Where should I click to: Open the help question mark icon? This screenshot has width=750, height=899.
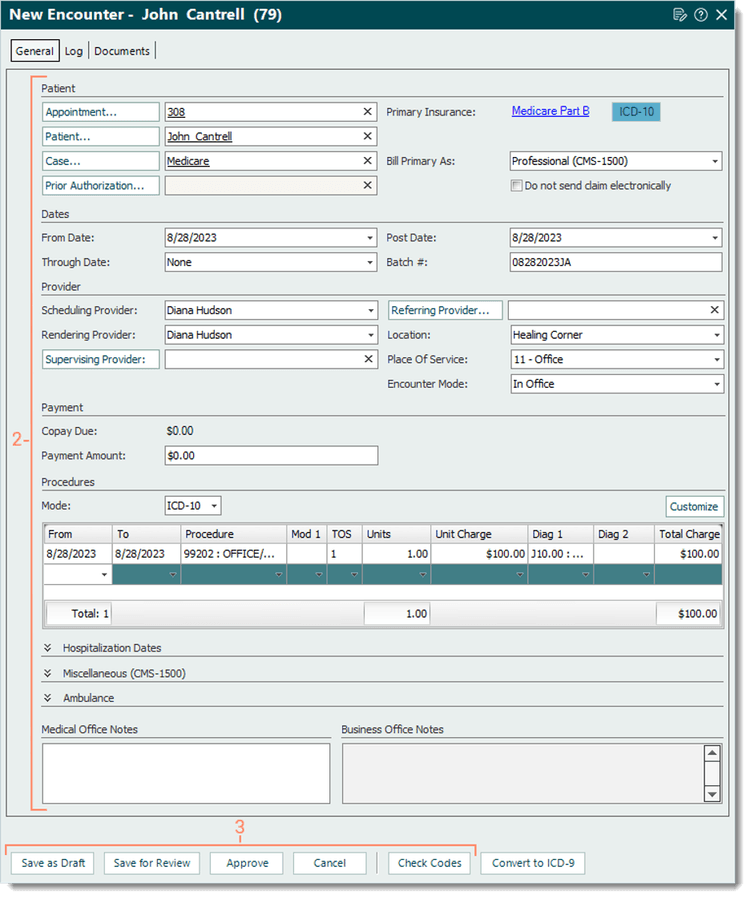pos(701,15)
